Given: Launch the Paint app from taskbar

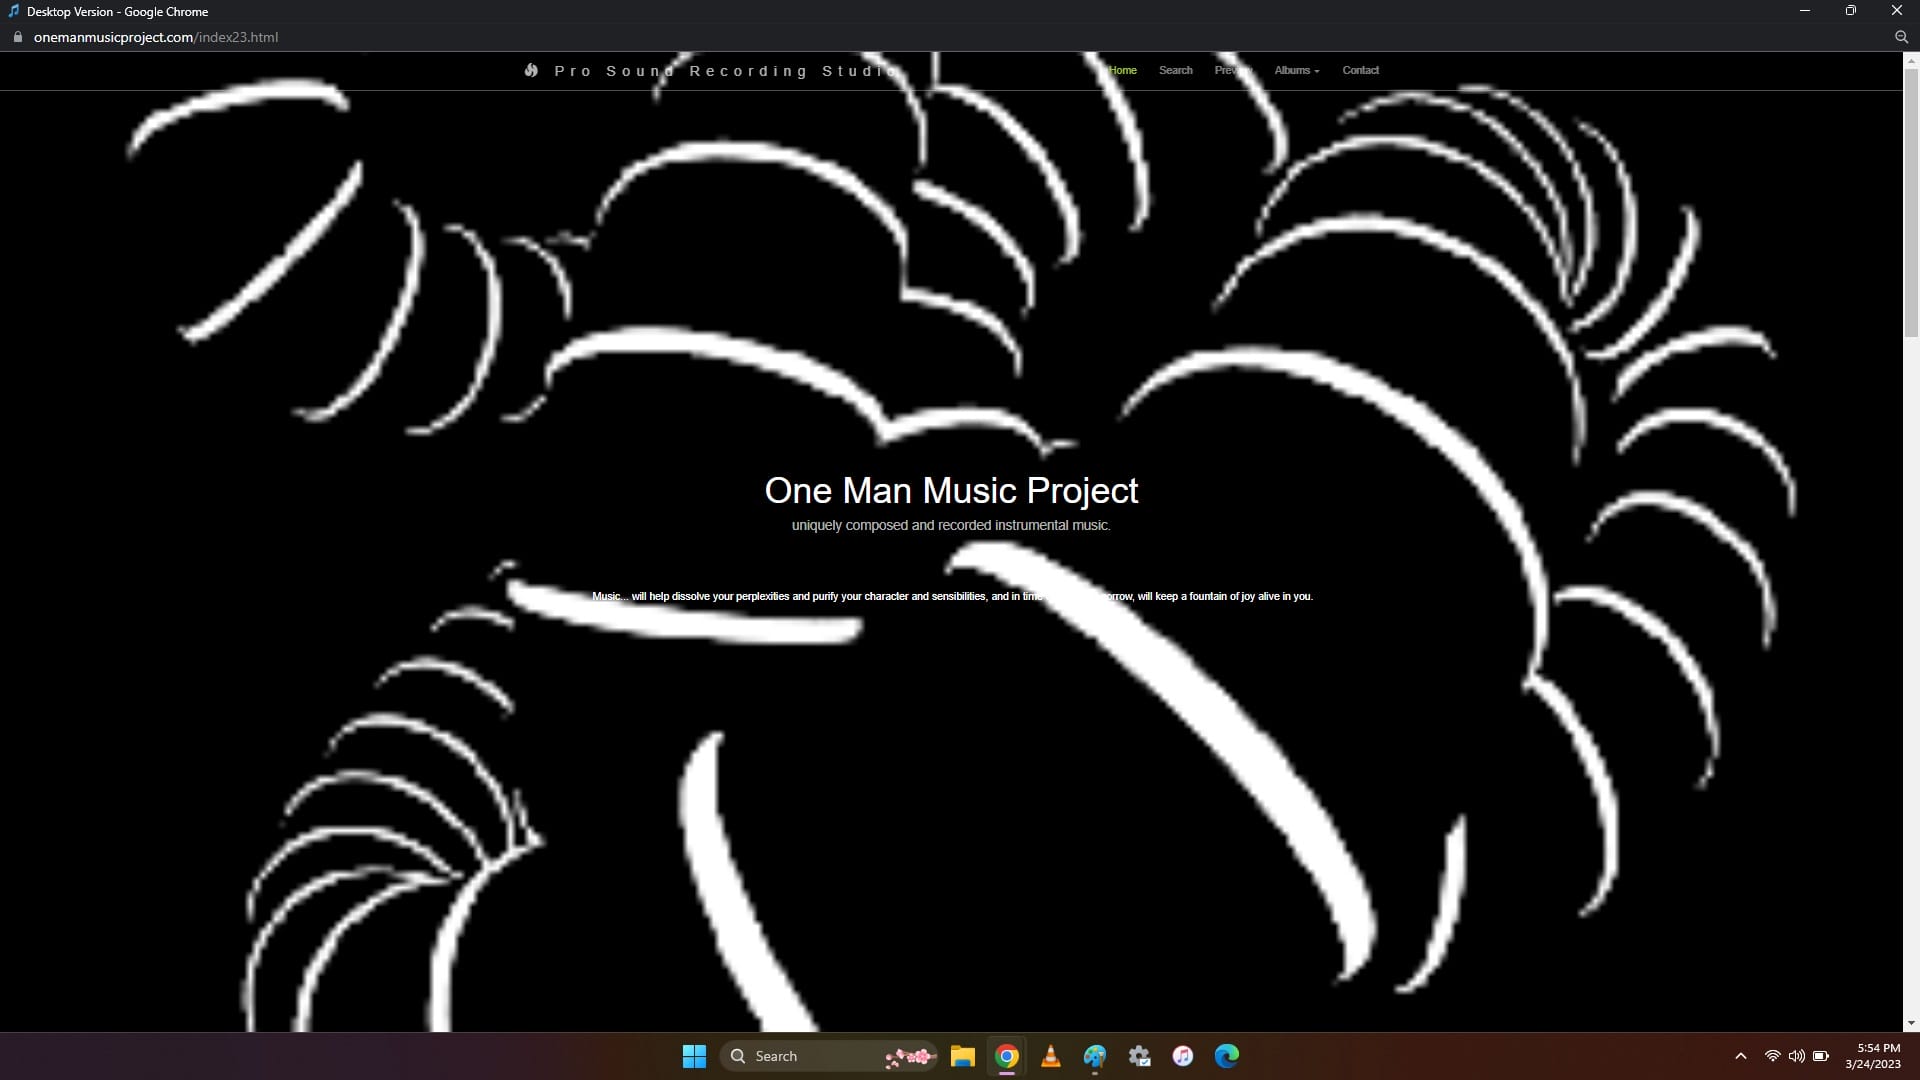Looking at the screenshot, I should (x=1095, y=1056).
